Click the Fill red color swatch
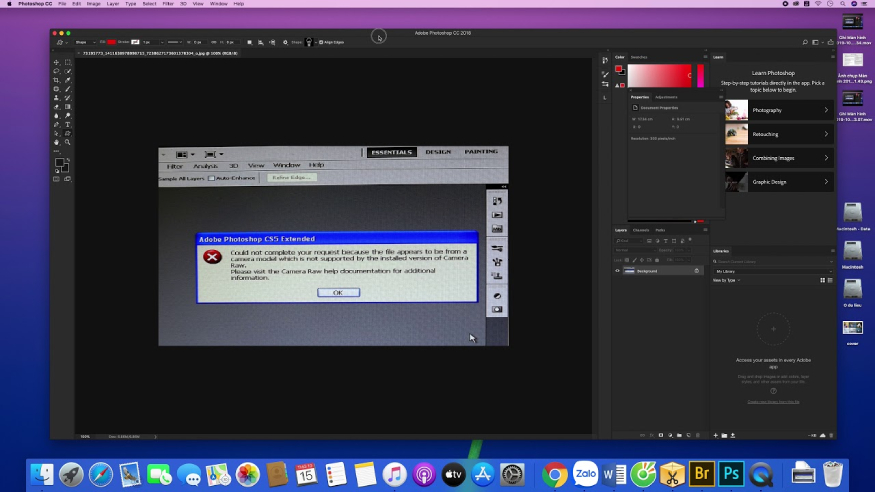The width and height of the screenshot is (875, 492). click(112, 42)
